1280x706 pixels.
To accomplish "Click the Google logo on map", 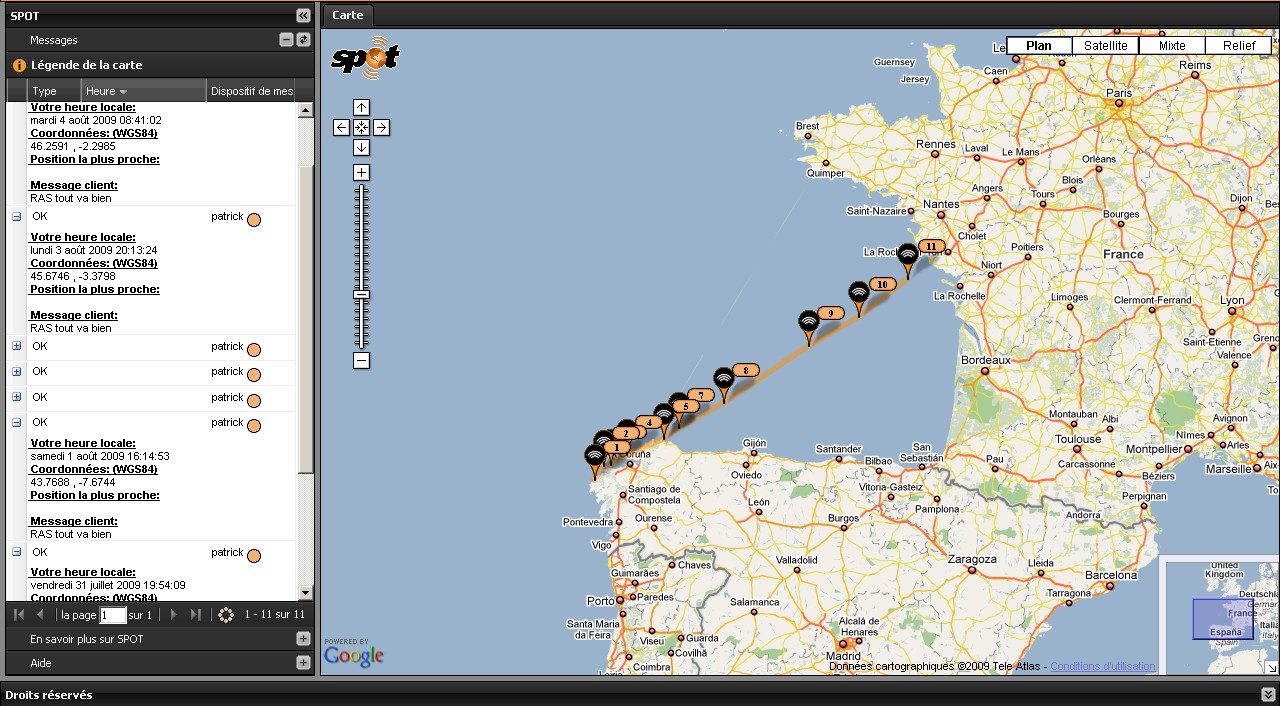I will [354, 656].
